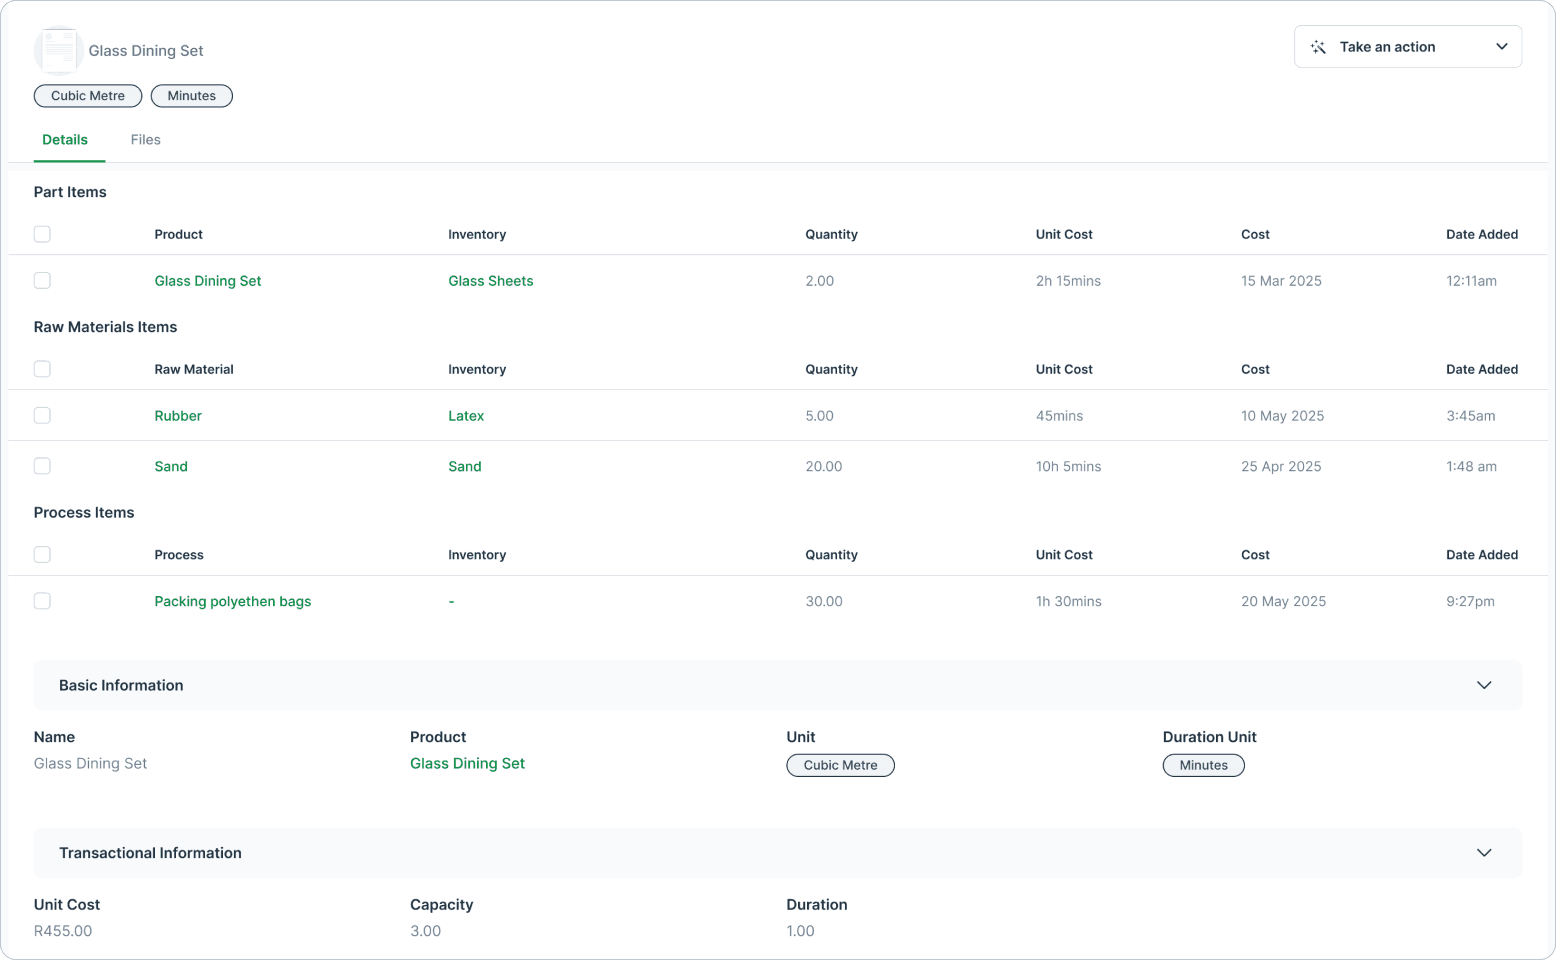Check the select-all box in Process Items header

click(42, 554)
